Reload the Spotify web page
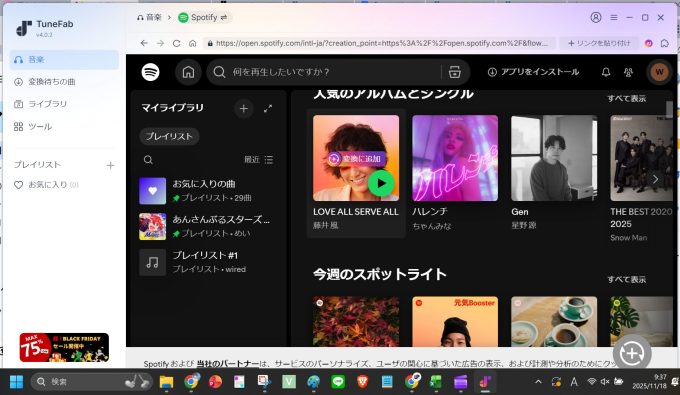This screenshot has width=680, height=395. 176,43
